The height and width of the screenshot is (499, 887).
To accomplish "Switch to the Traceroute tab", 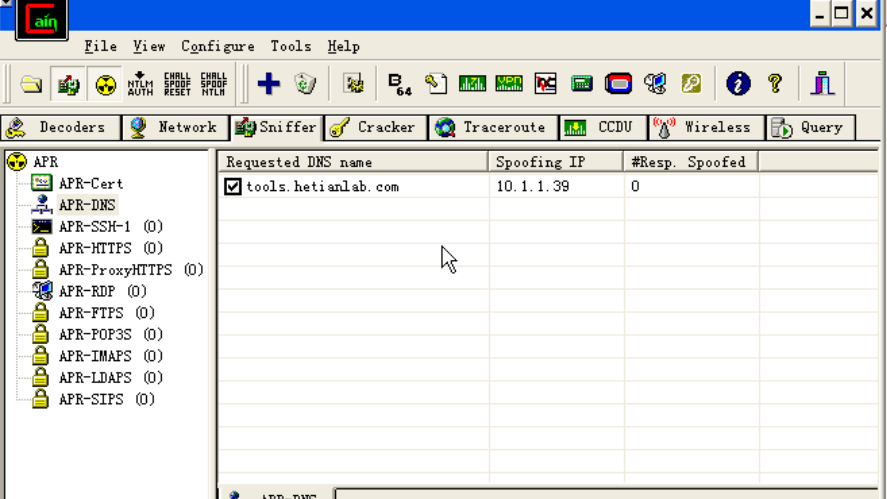I will click(x=494, y=127).
